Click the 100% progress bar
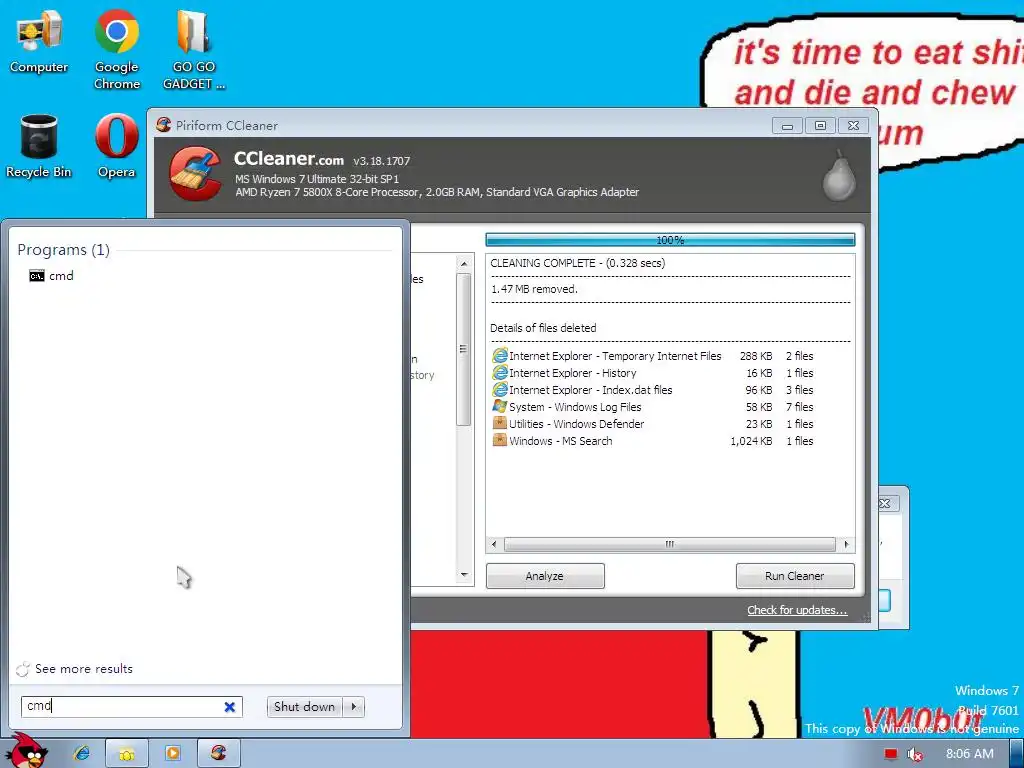The height and width of the screenshot is (768, 1024). coord(670,240)
